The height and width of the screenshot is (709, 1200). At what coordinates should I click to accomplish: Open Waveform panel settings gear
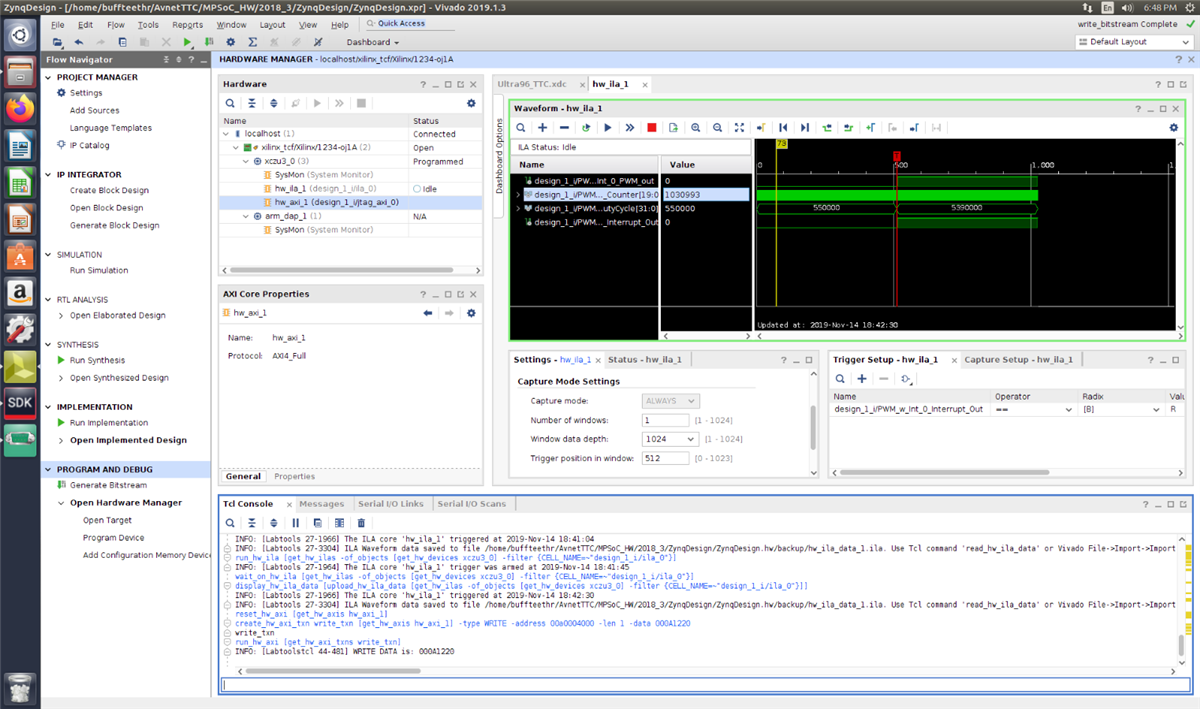(1174, 128)
